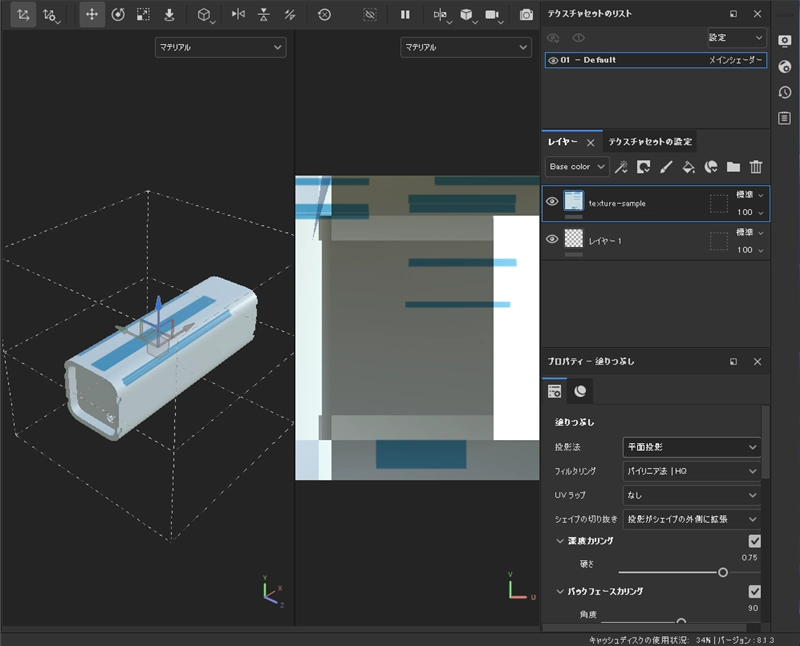Open the viewport display cube menu
The image size is (800, 646).
[467, 15]
